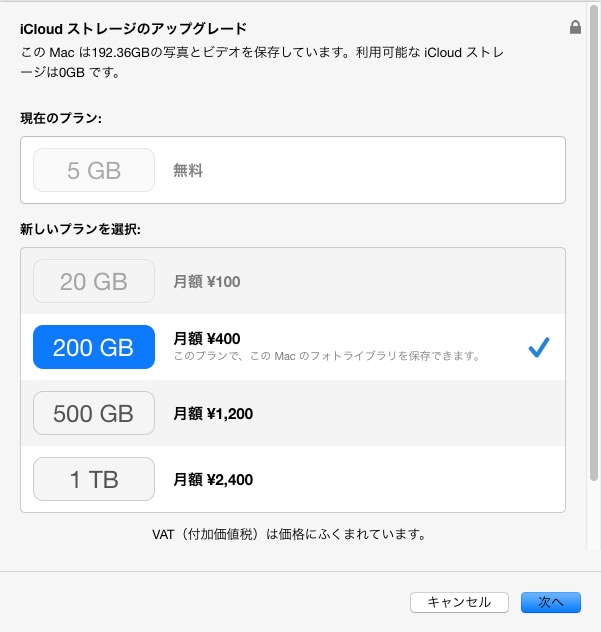Screen dimensions: 601x632
Task: Click the 月額 ¥400 price label
Action: click(x=207, y=339)
